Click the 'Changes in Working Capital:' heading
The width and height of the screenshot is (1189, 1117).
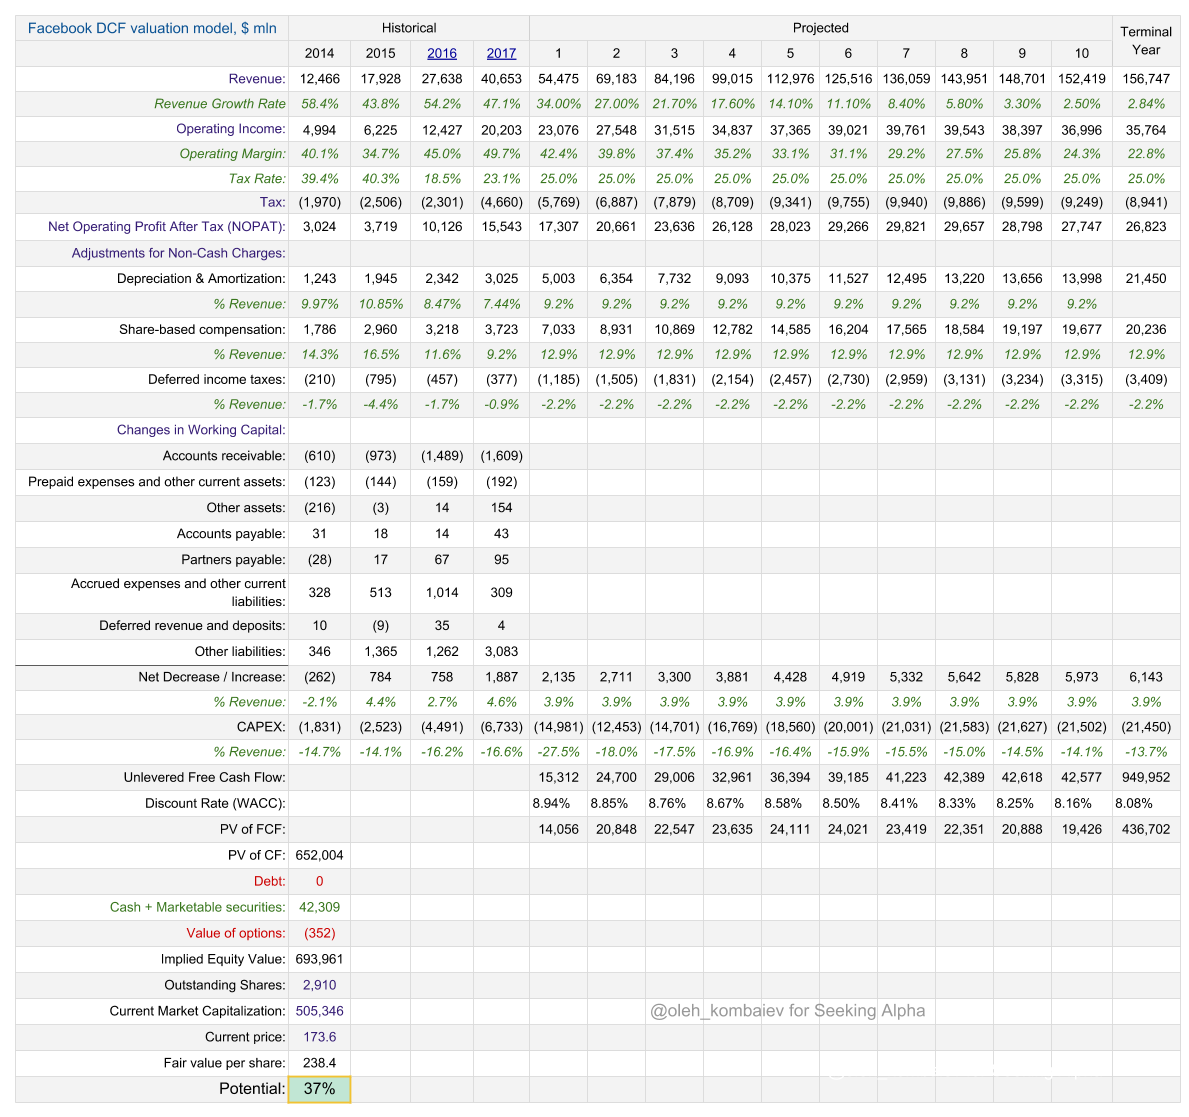(x=201, y=430)
